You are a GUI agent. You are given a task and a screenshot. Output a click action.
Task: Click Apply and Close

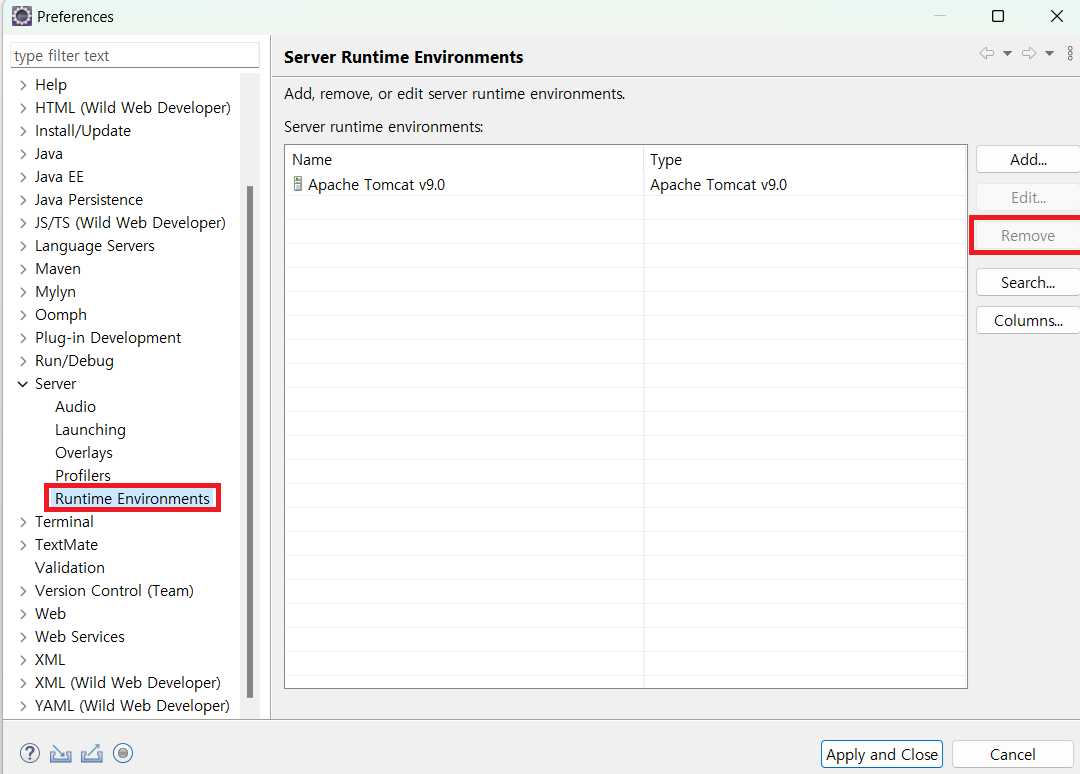tap(882, 754)
